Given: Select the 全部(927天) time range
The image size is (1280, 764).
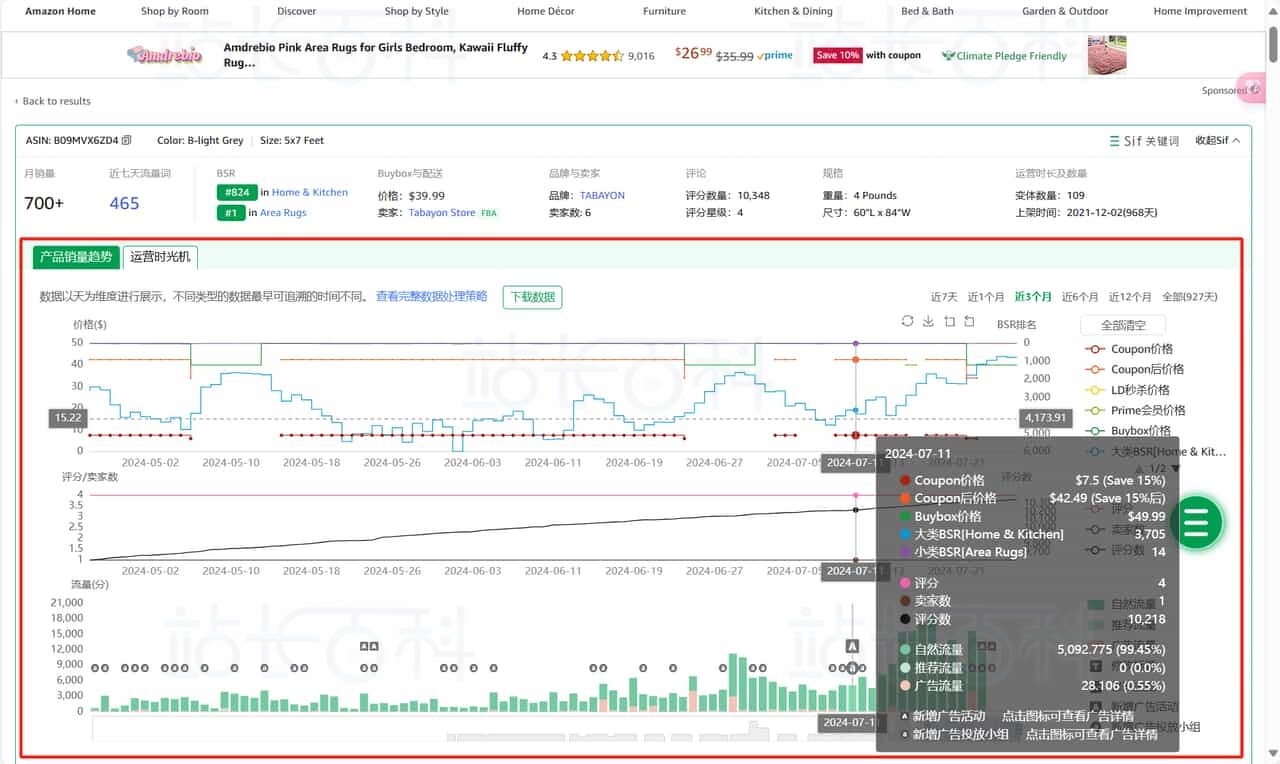Looking at the screenshot, I should pyautogui.click(x=1190, y=297).
